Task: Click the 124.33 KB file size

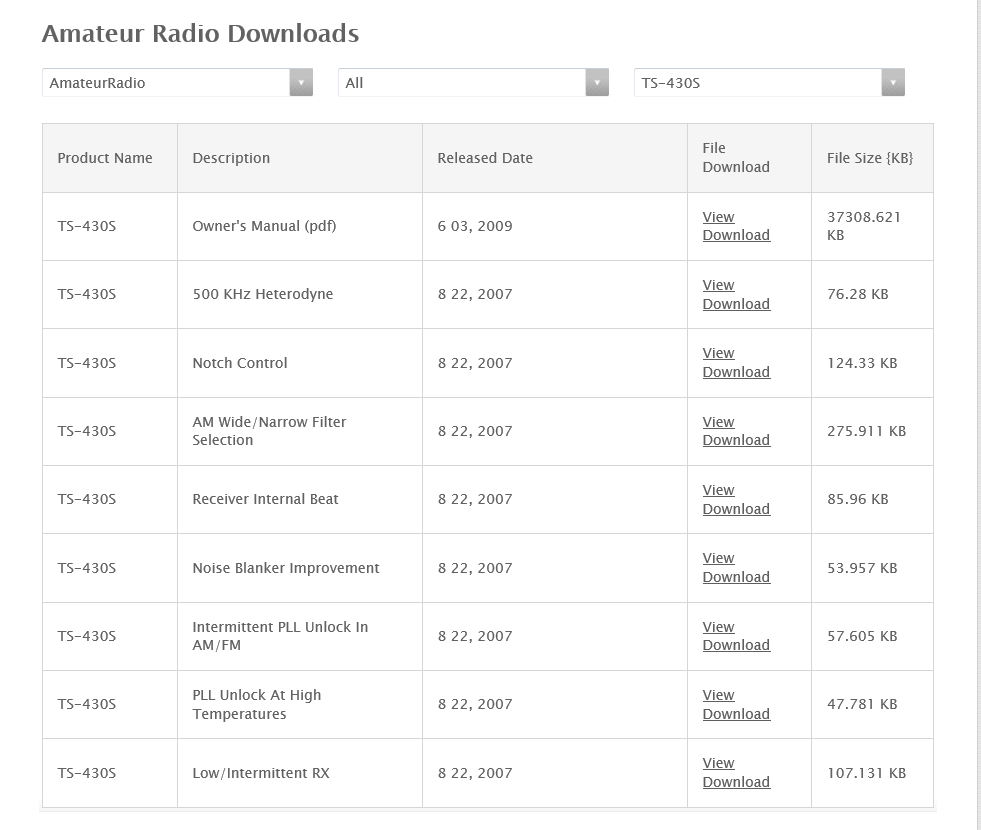Action: 862,363
